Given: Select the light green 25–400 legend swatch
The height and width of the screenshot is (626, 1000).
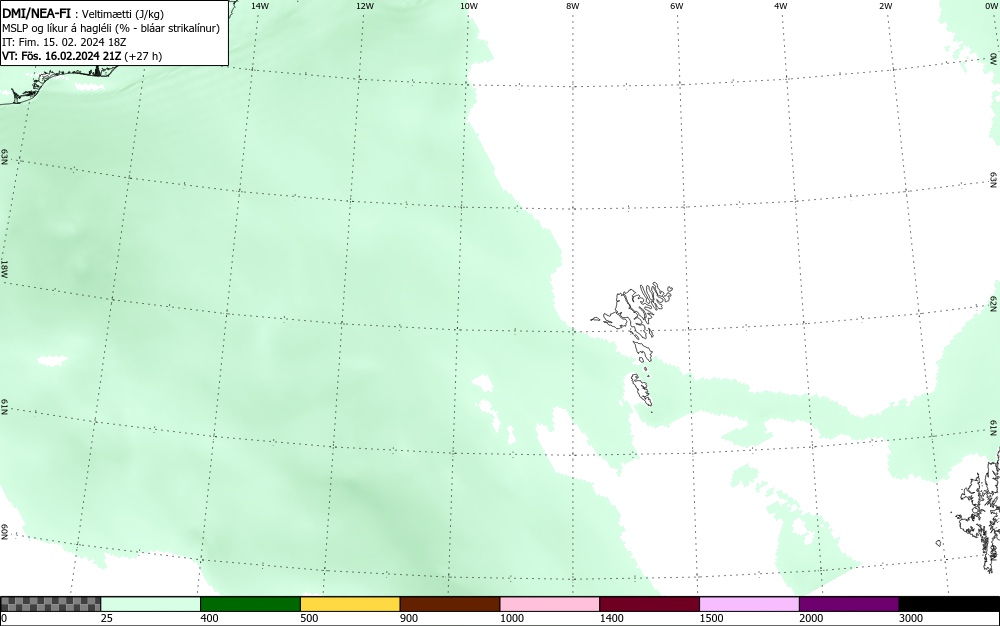Looking at the screenshot, I should pos(151,604).
